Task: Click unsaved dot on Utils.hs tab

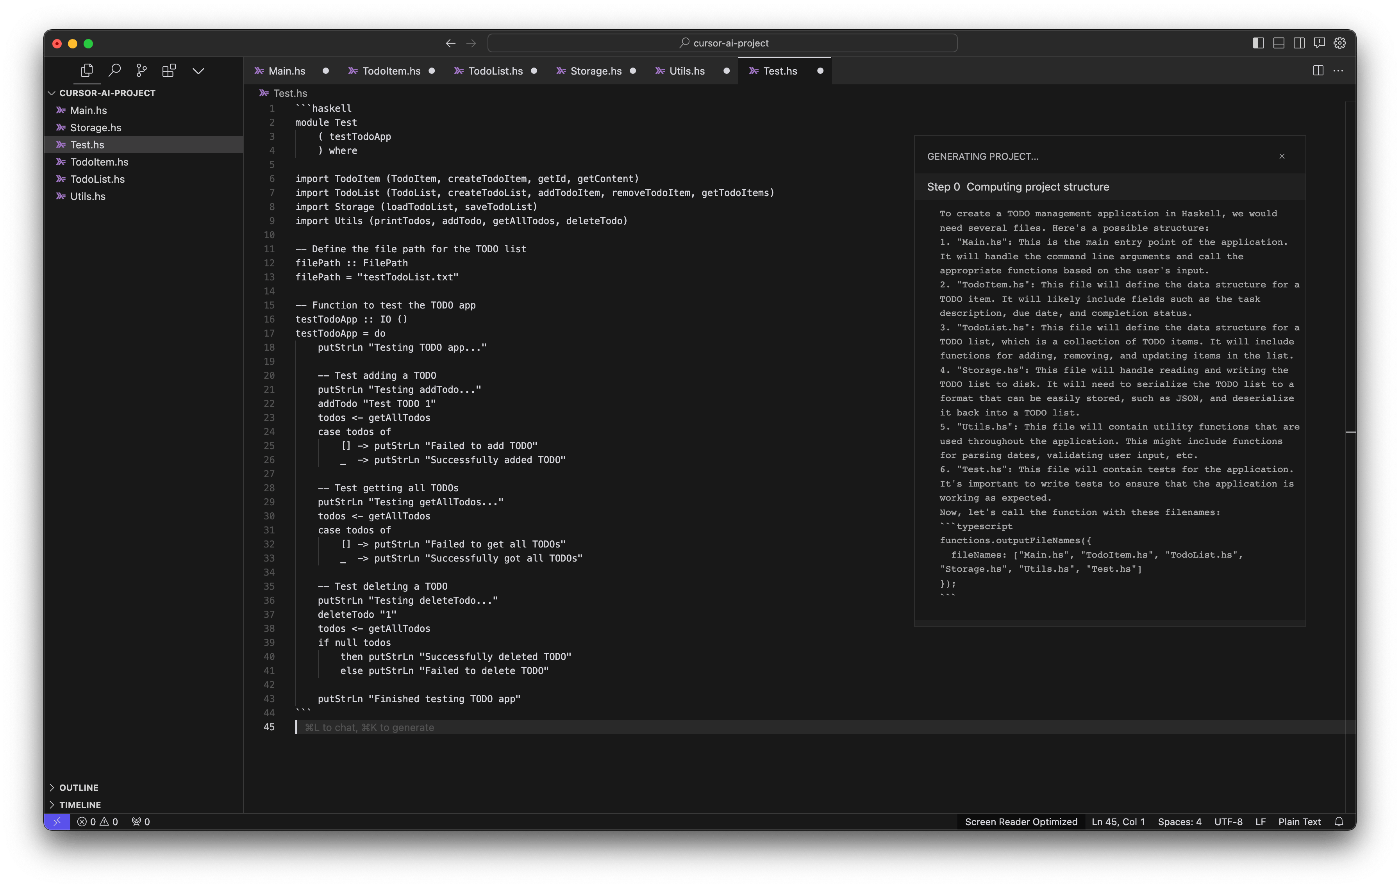Action: [x=726, y=71]
